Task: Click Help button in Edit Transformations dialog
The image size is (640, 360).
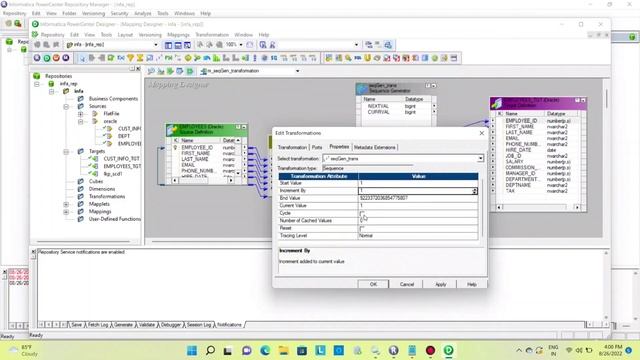Action: [x=472, y=284]
